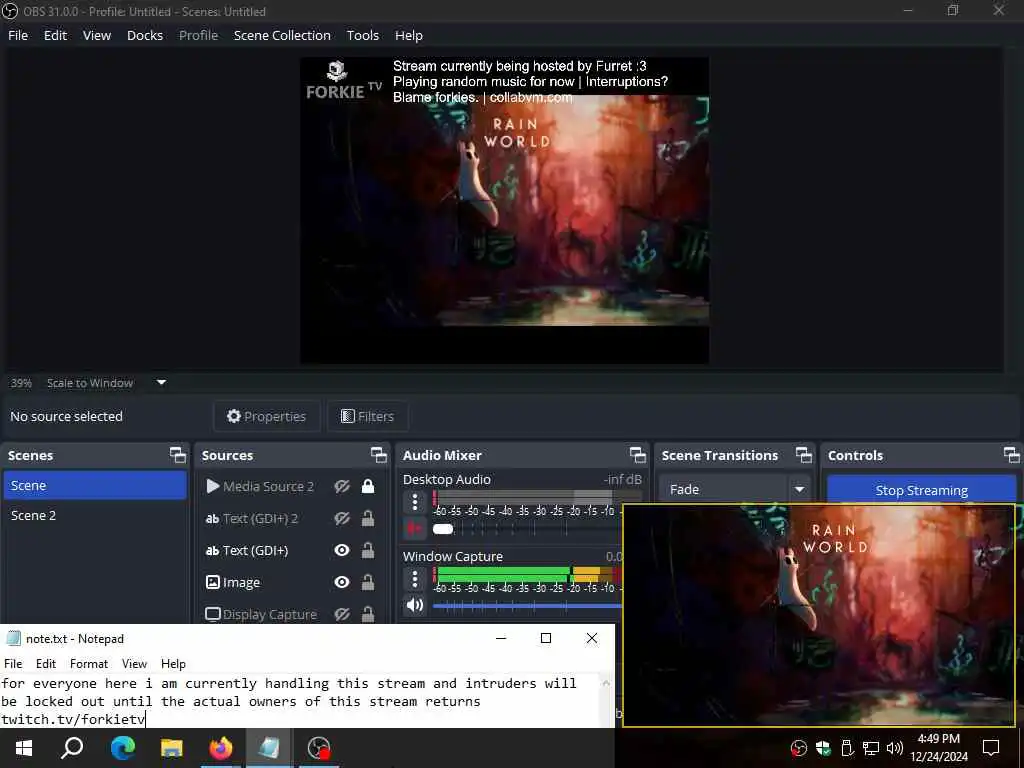This screenshot has width=1024, height=768.
Task: Open the Notepad Help menu
Action: (x=173, y=664)
